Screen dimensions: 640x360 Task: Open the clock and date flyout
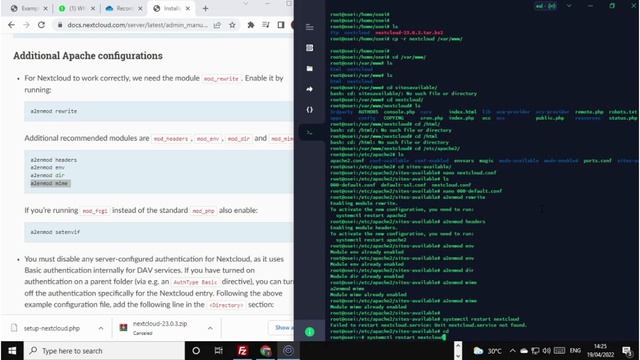(x=600, y=351)
